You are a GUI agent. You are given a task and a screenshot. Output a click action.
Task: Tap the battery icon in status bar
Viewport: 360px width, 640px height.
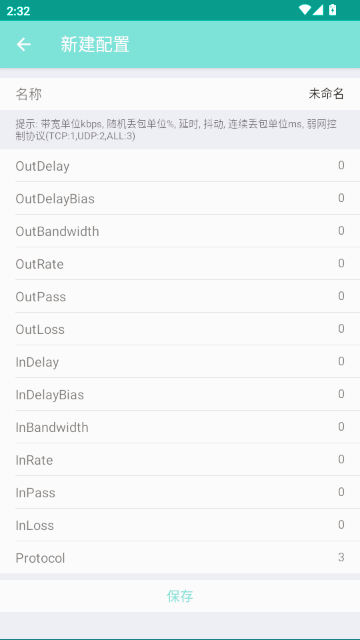click(x=333, y=10)
